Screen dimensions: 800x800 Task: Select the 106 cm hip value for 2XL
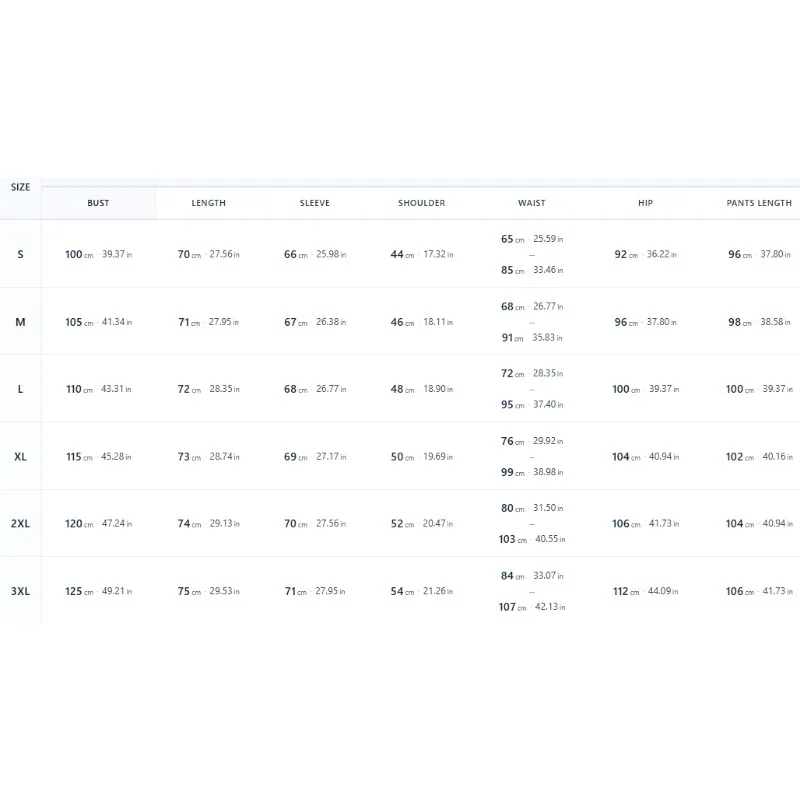[626, 523]
